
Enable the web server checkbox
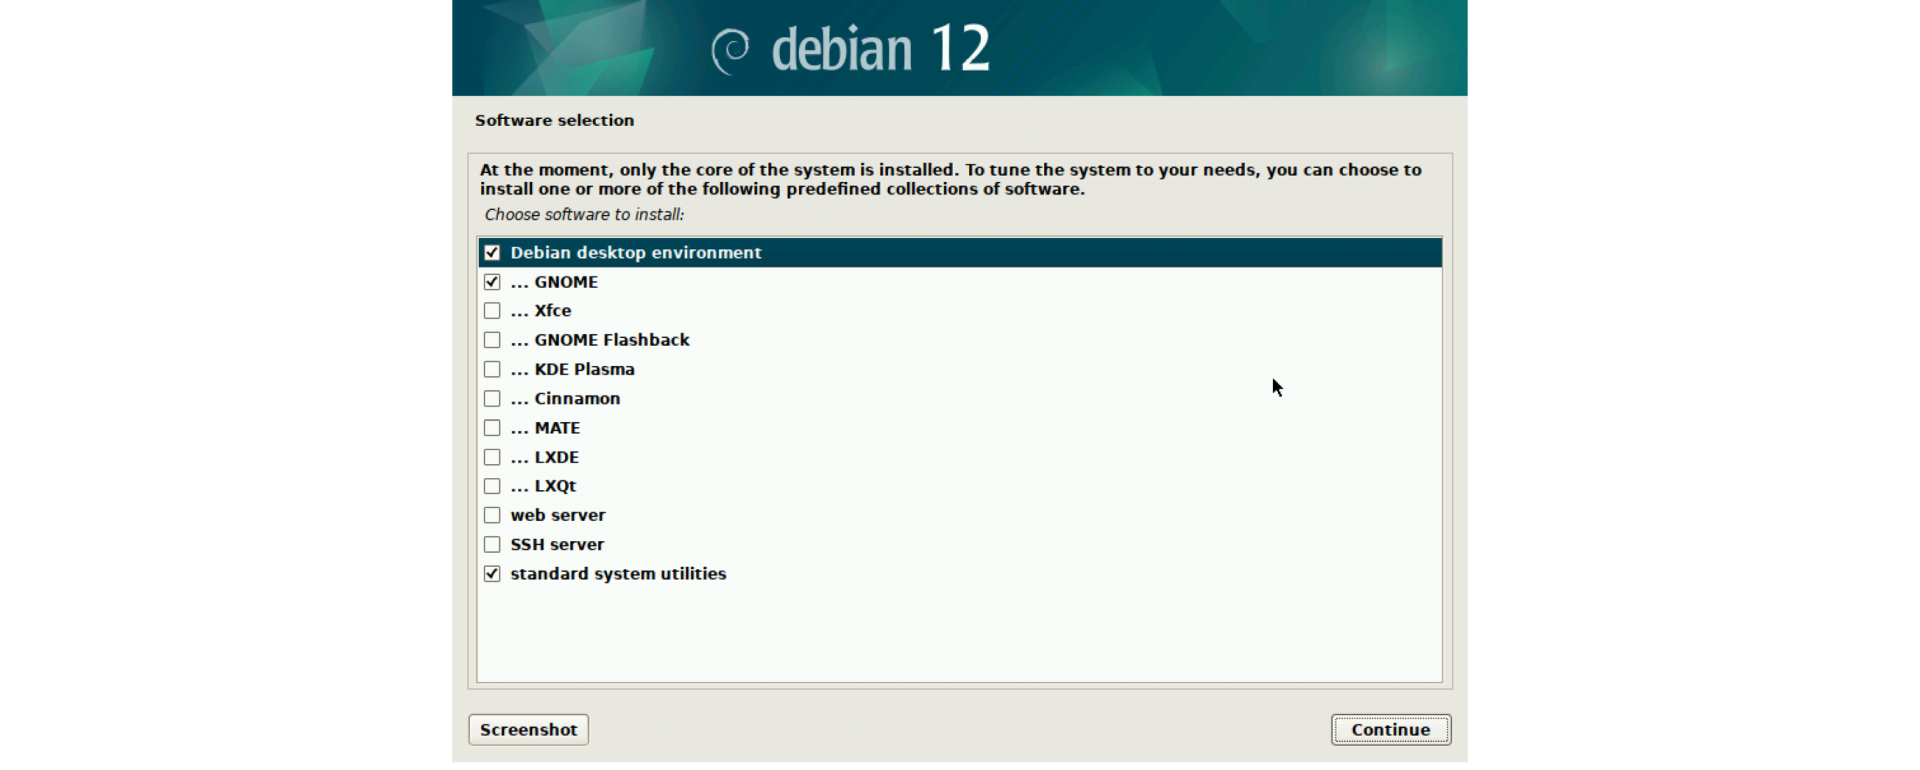point(492,515)
